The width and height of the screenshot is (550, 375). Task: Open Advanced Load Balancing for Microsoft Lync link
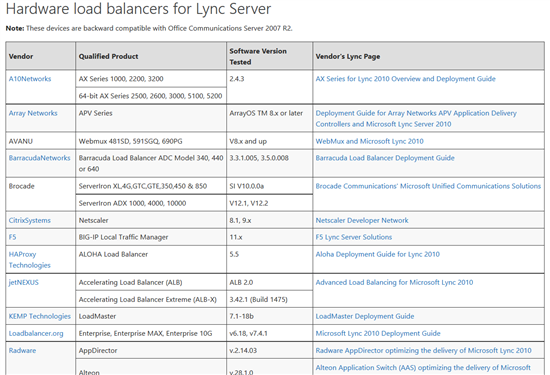pos(394,282)
